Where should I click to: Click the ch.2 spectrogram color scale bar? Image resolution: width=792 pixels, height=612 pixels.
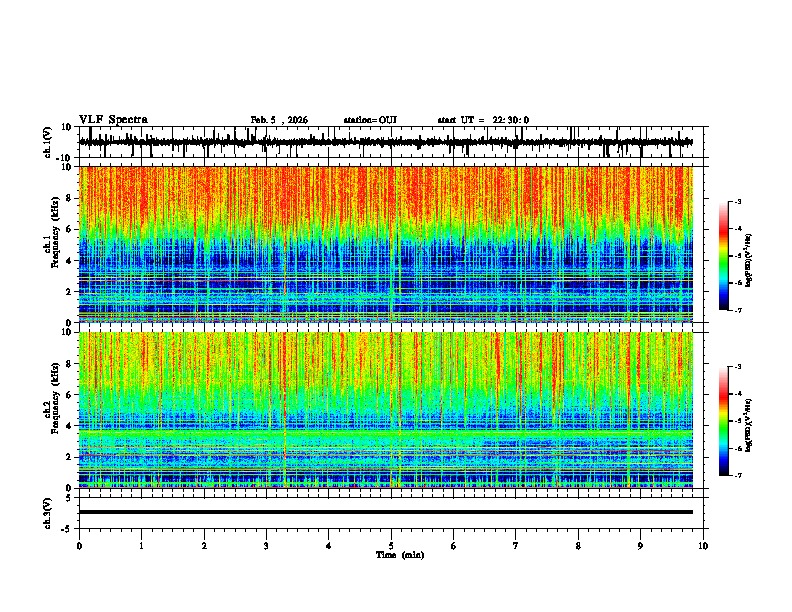pos(723,421)
